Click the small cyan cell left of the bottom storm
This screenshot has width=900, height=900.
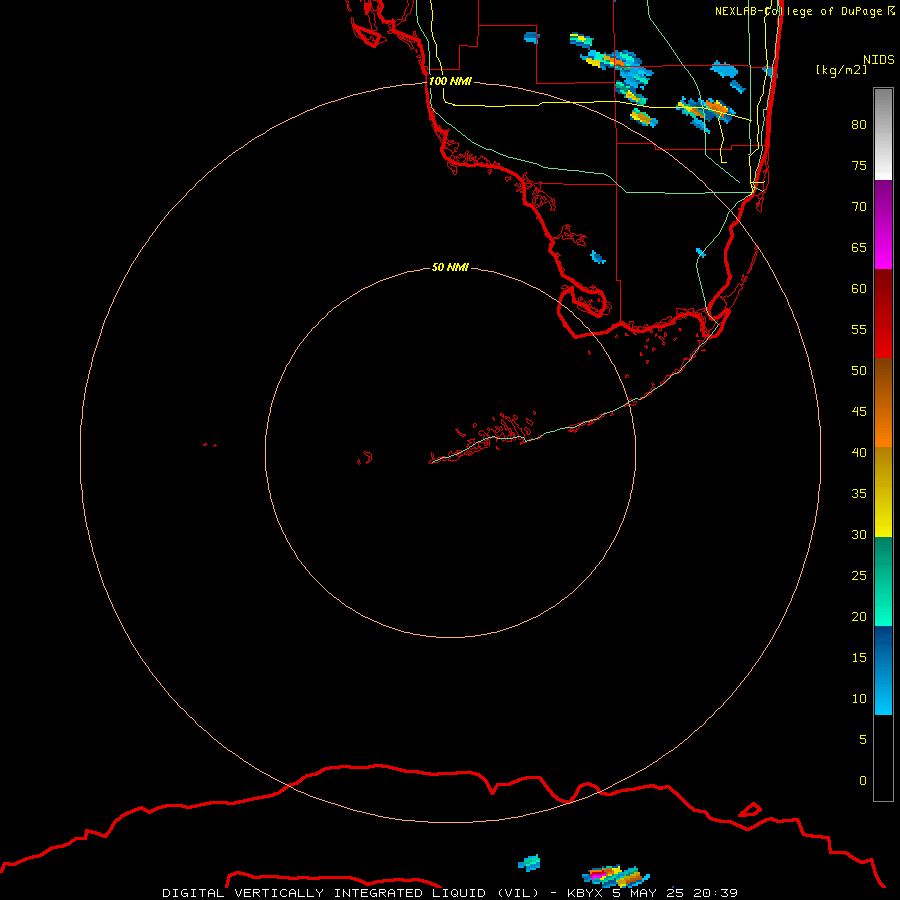[529, 863]
